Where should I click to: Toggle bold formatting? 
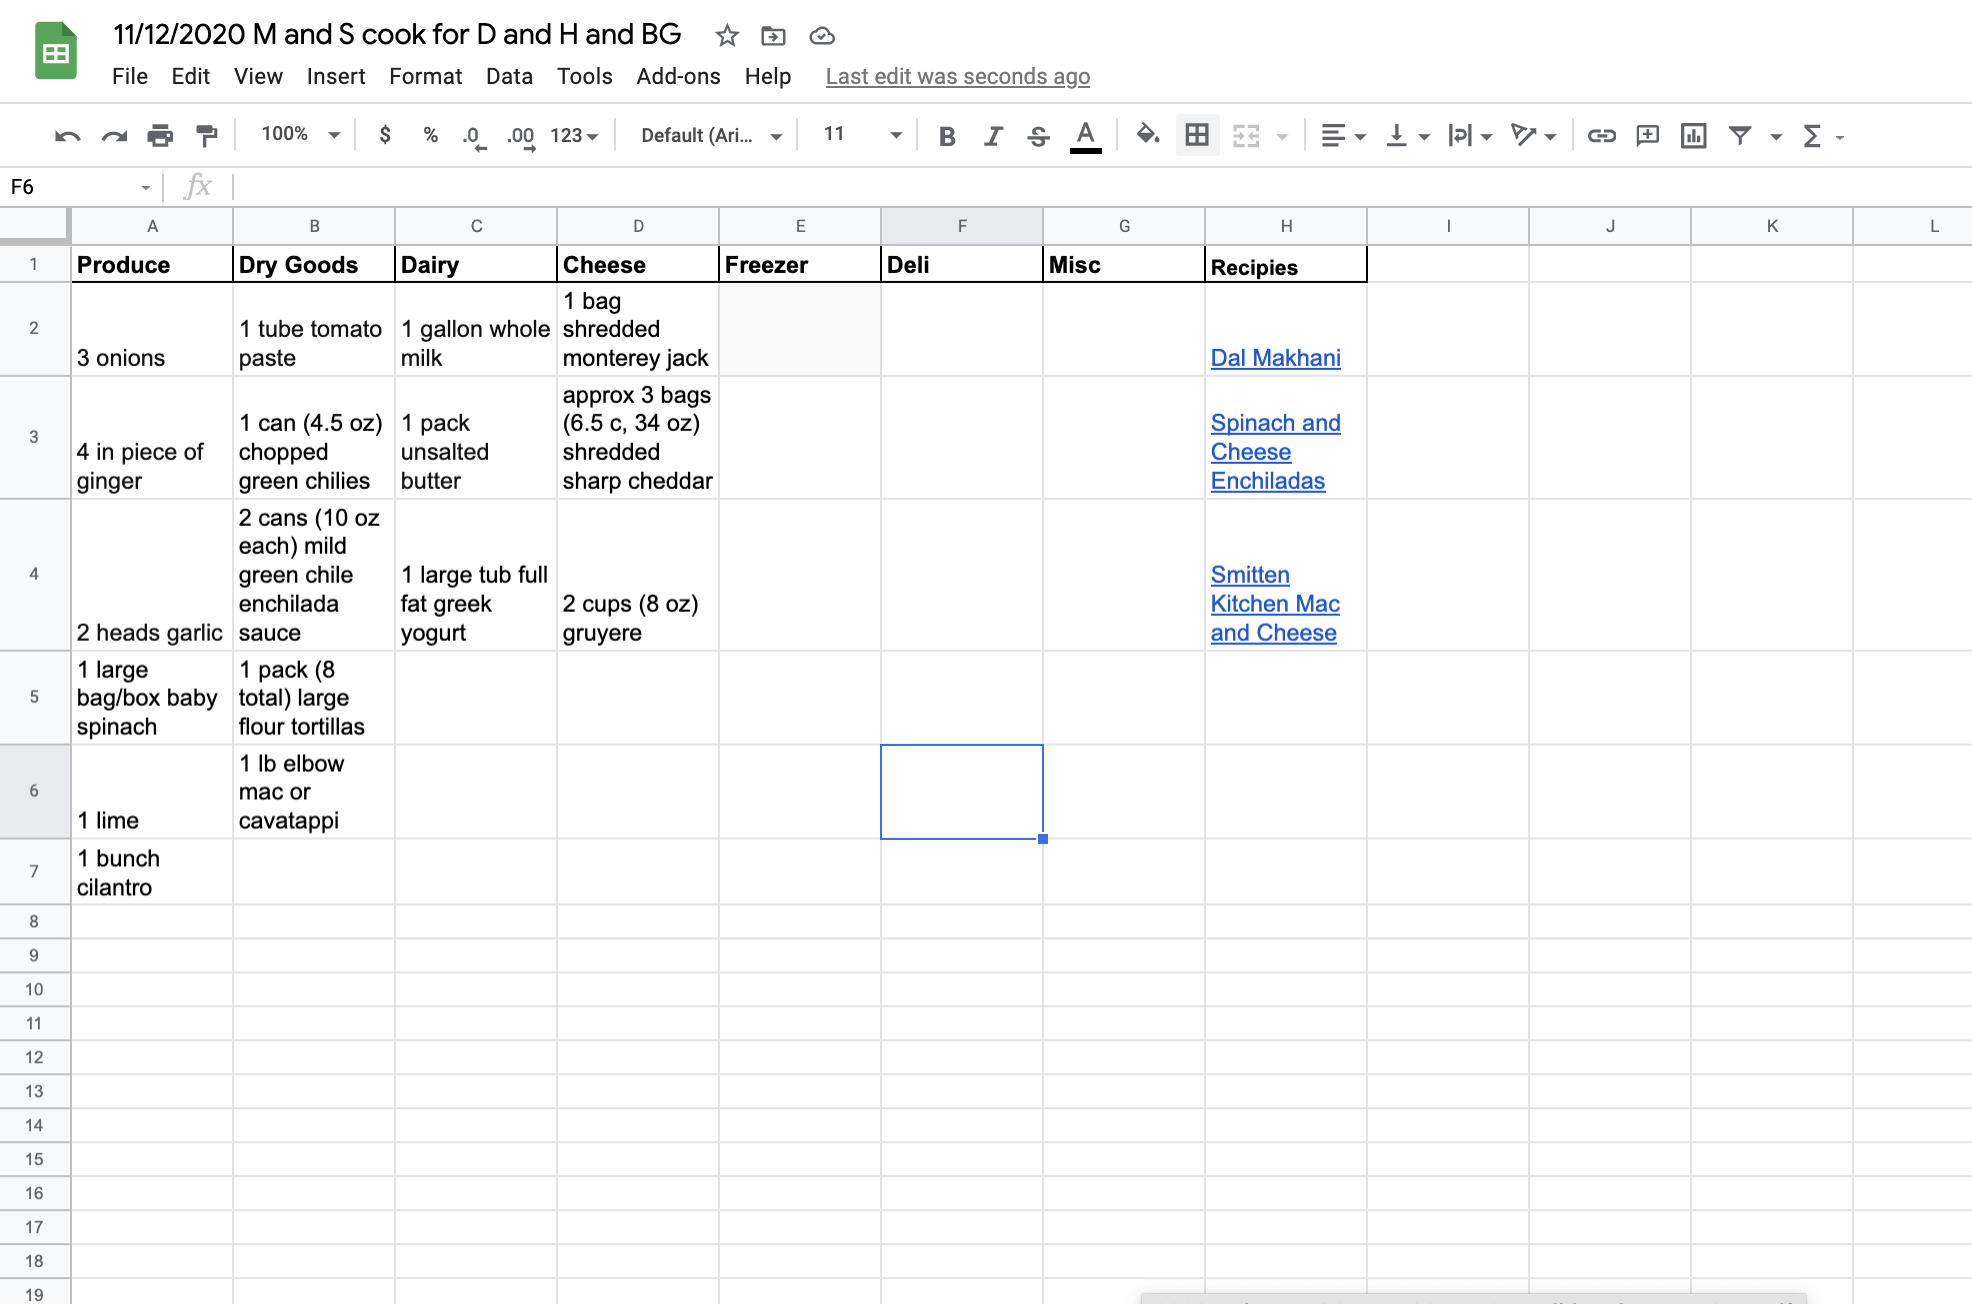(x=947, y=136)
